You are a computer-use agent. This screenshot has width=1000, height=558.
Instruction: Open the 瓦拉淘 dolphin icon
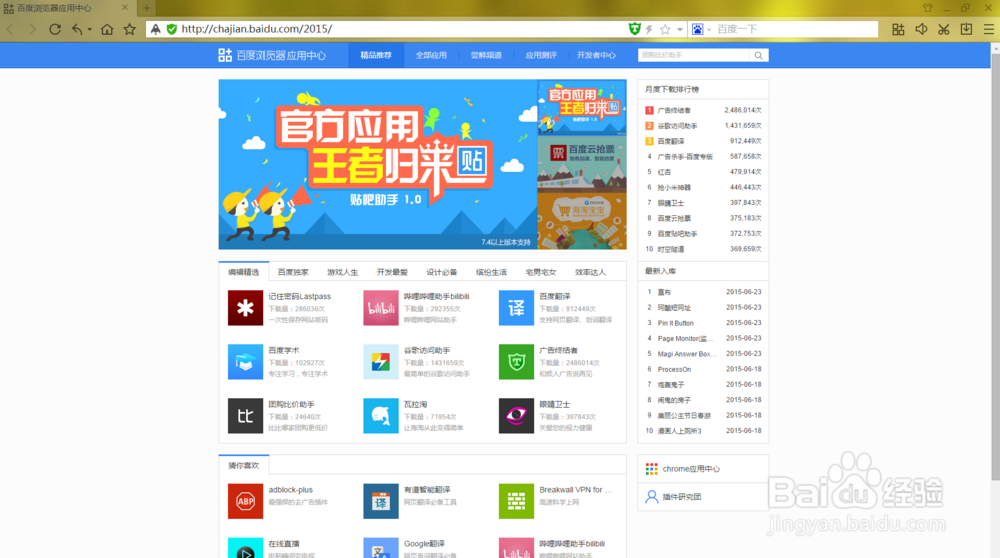point(381,416)
